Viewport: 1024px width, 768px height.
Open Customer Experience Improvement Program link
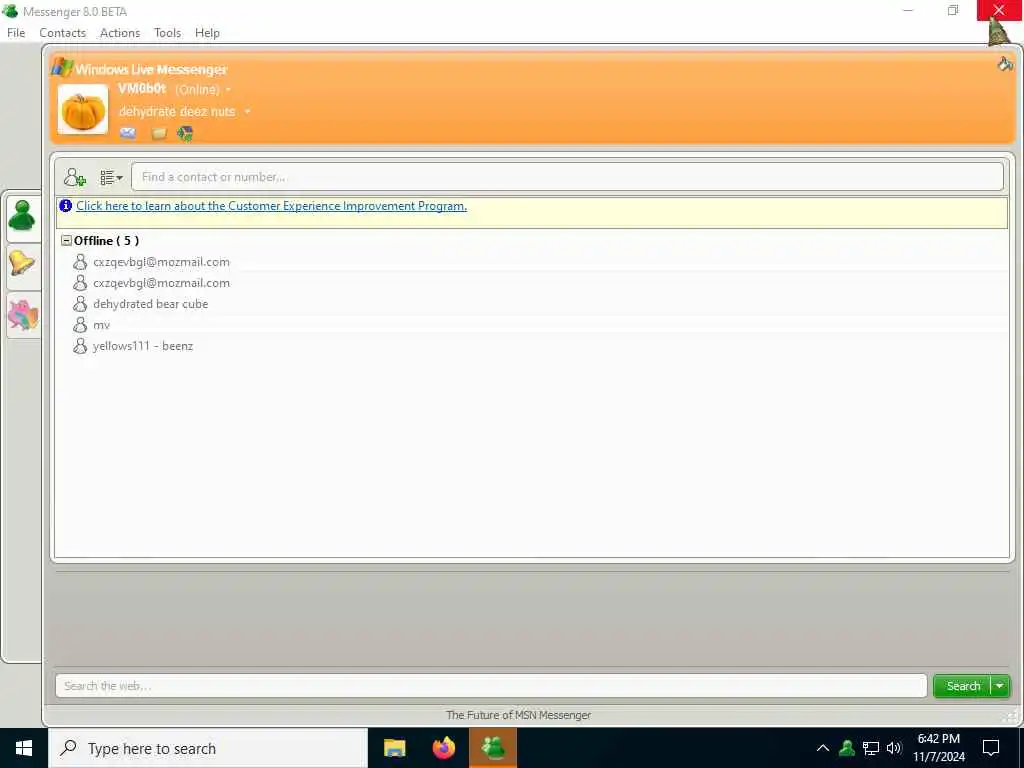point(272,206)
